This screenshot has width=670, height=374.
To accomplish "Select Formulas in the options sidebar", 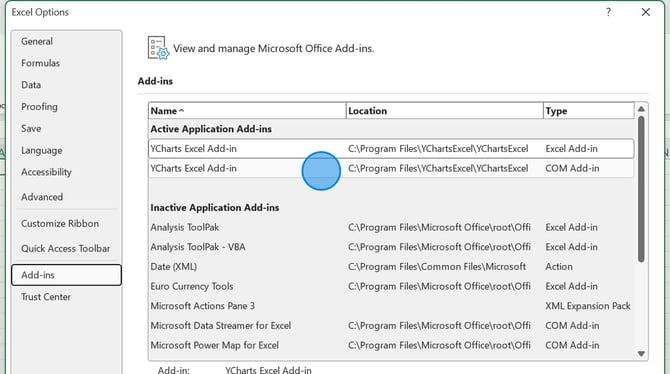I will point(66,63).
